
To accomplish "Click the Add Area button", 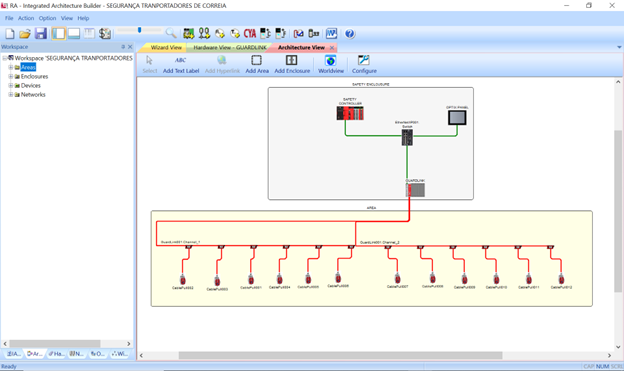I will [257, 64].
